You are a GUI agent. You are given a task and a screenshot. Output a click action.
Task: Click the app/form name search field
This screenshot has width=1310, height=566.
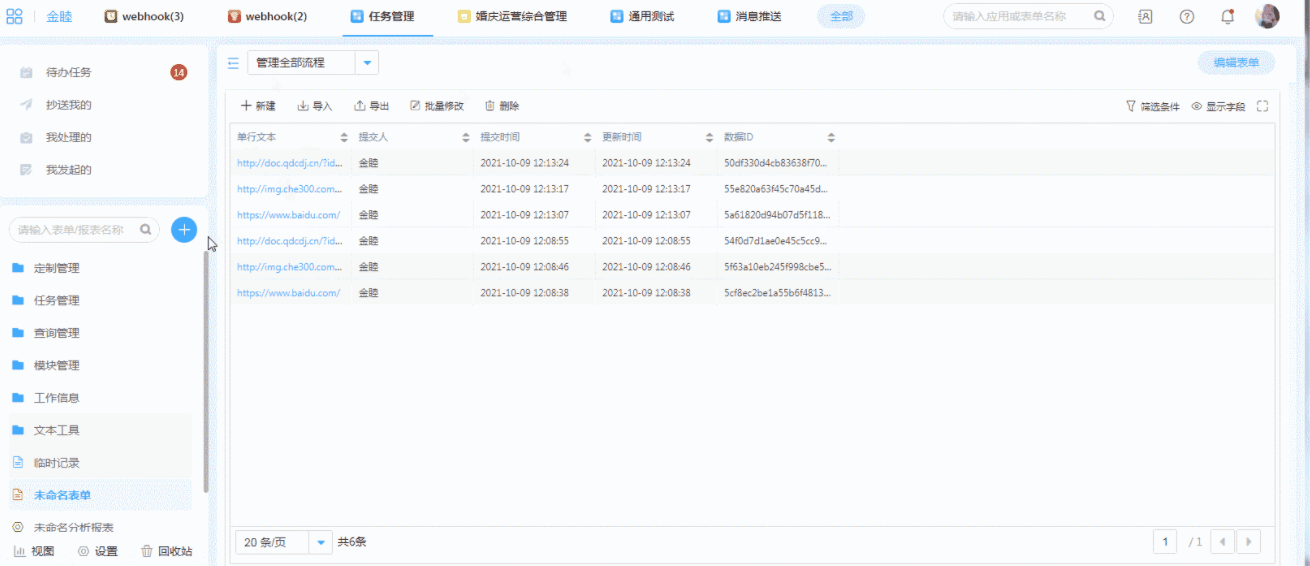click(x=1020, y=17)
